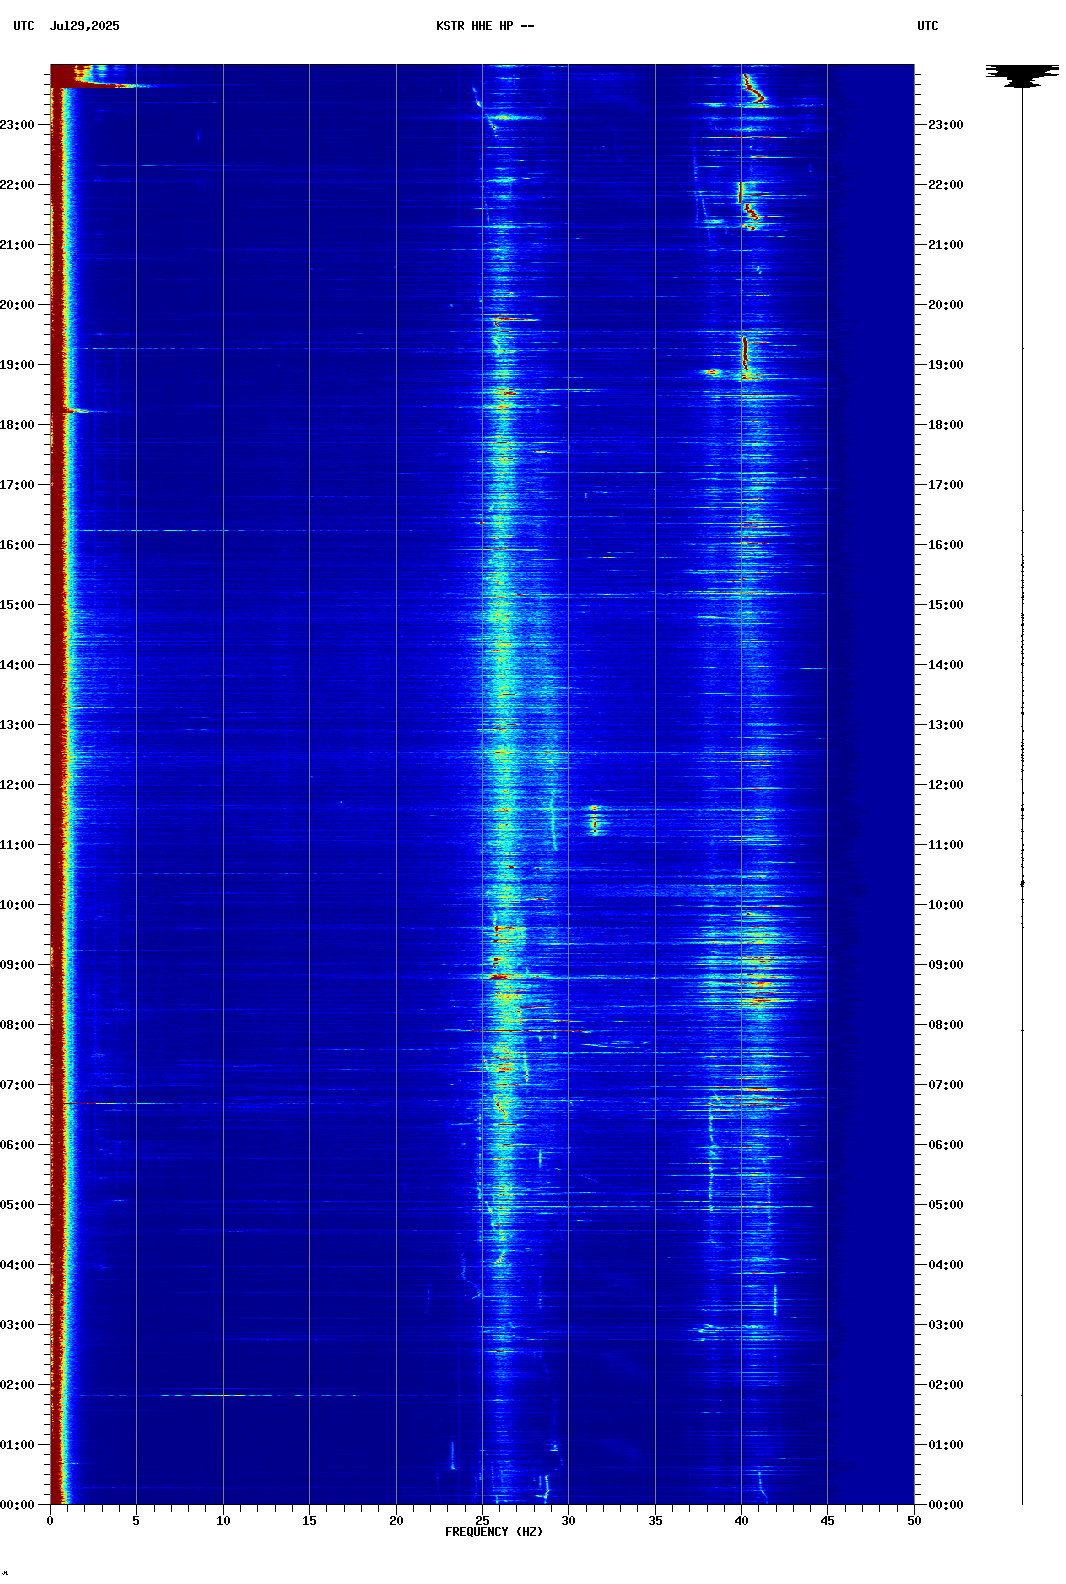Click 11:00 on the right time axis

946,845
